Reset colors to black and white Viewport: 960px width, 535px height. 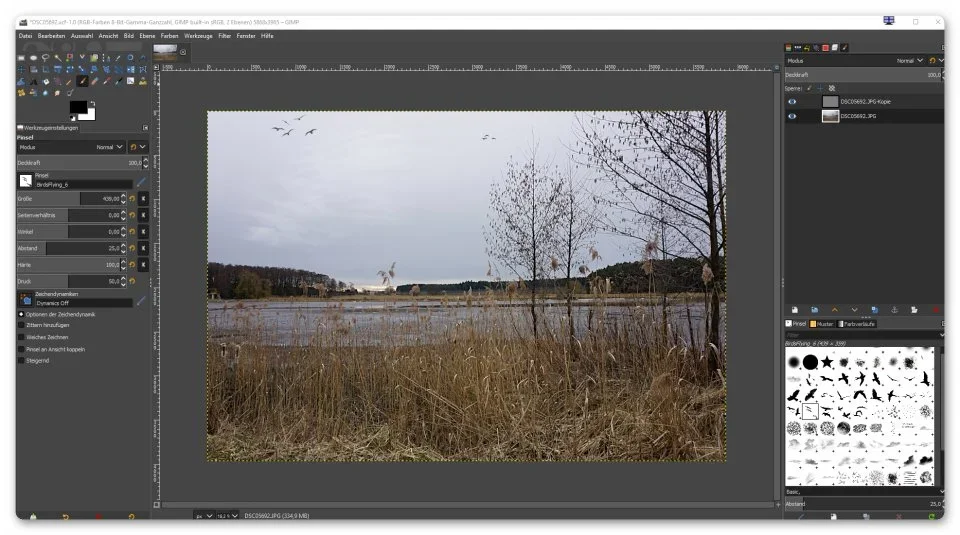pos(73,118)
